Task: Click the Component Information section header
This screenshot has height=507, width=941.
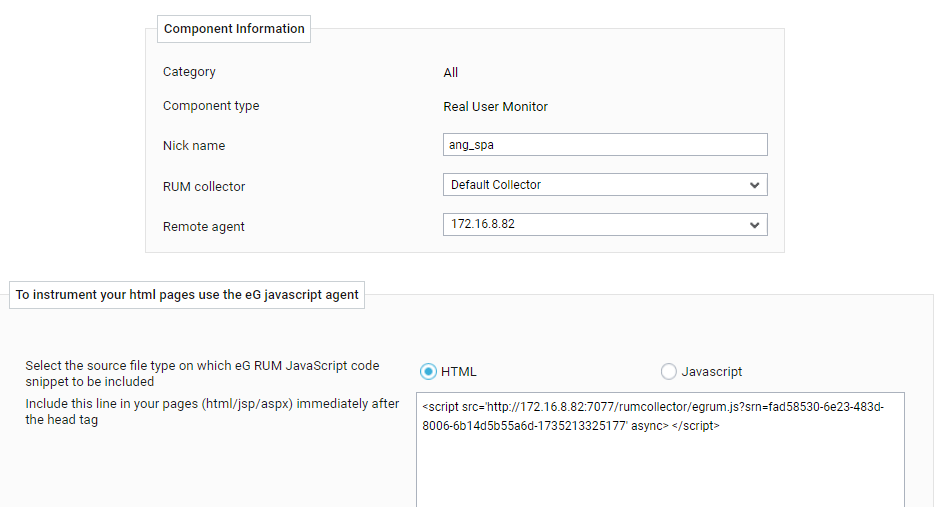Action: coord(234,29)
